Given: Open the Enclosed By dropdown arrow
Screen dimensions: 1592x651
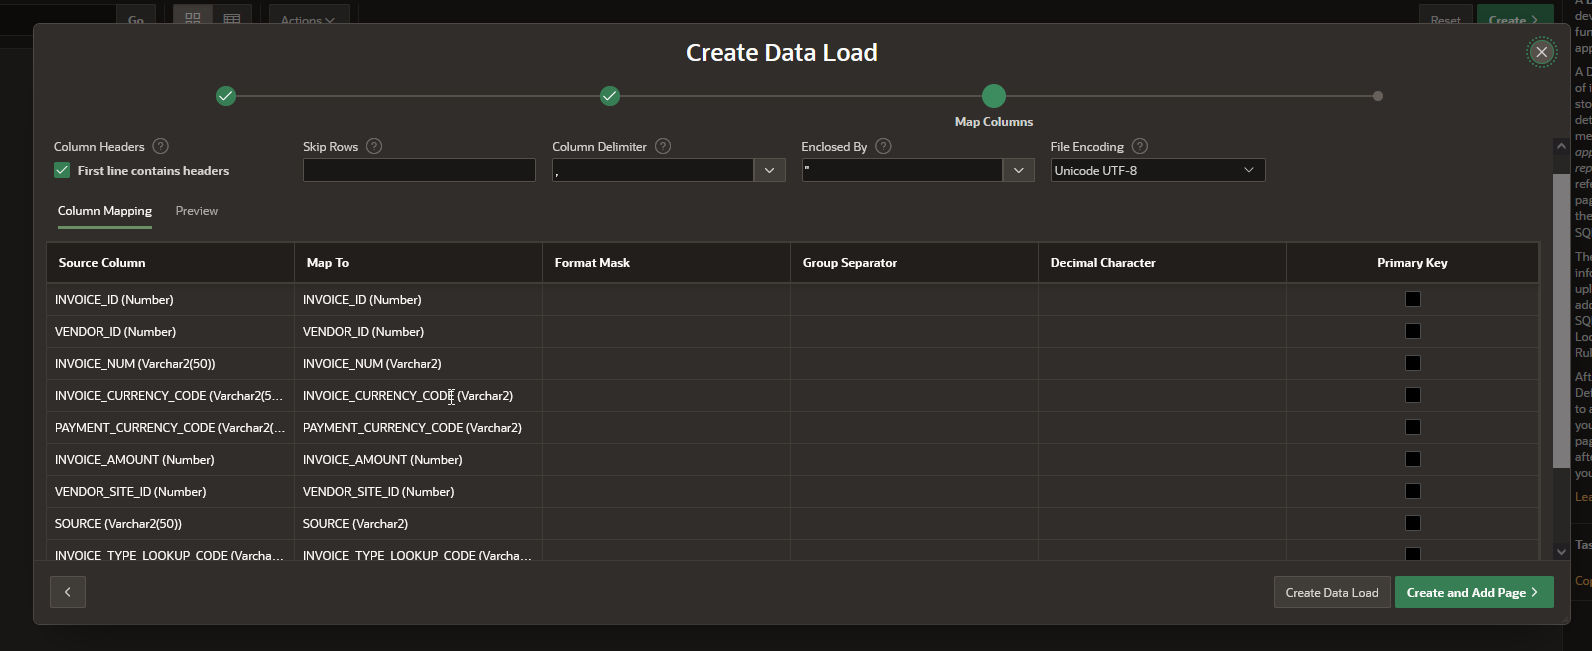Looking at the screenshot, I should coord(1018,170).
